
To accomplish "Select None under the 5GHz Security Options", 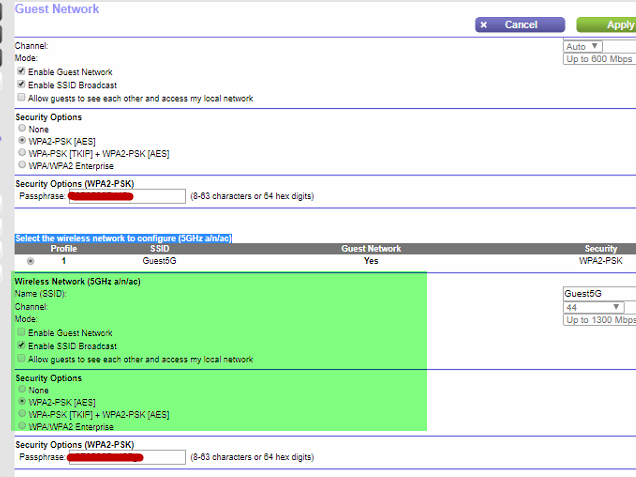I will [x=22, y=390].
